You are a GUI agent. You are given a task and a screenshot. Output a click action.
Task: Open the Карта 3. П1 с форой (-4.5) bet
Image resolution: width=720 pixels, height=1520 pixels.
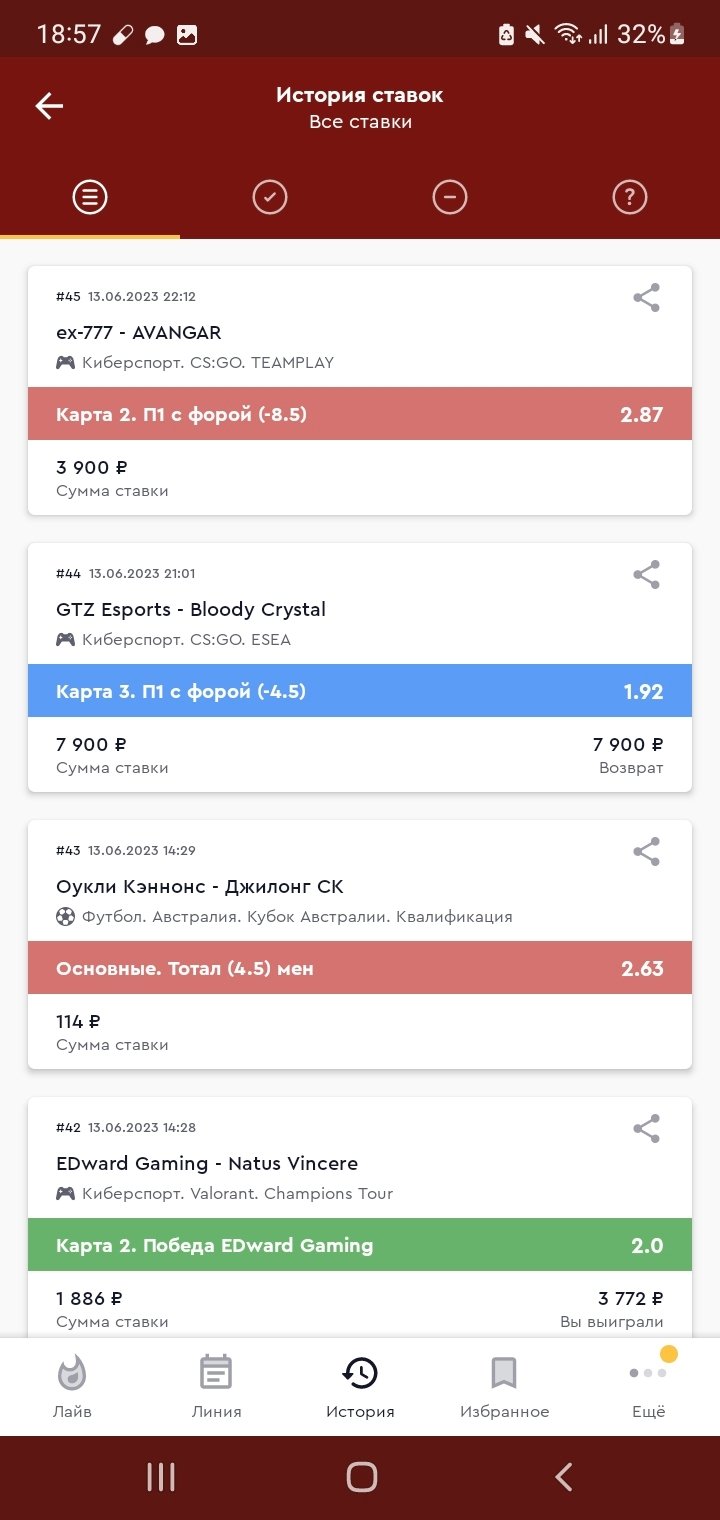tap(360, 691)
